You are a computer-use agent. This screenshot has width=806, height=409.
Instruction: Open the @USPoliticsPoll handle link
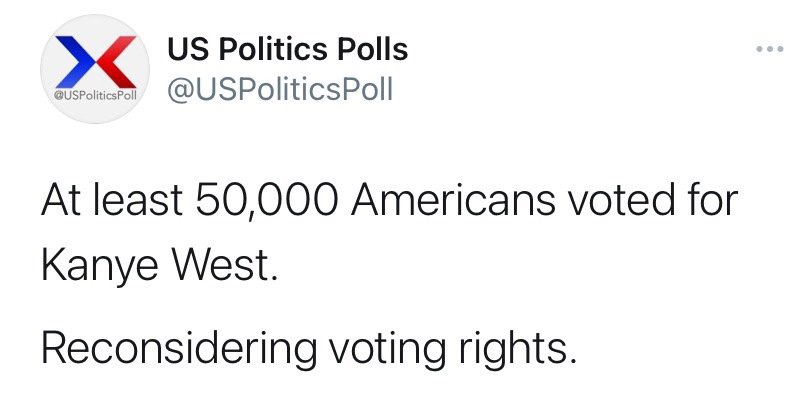[280, 89]
